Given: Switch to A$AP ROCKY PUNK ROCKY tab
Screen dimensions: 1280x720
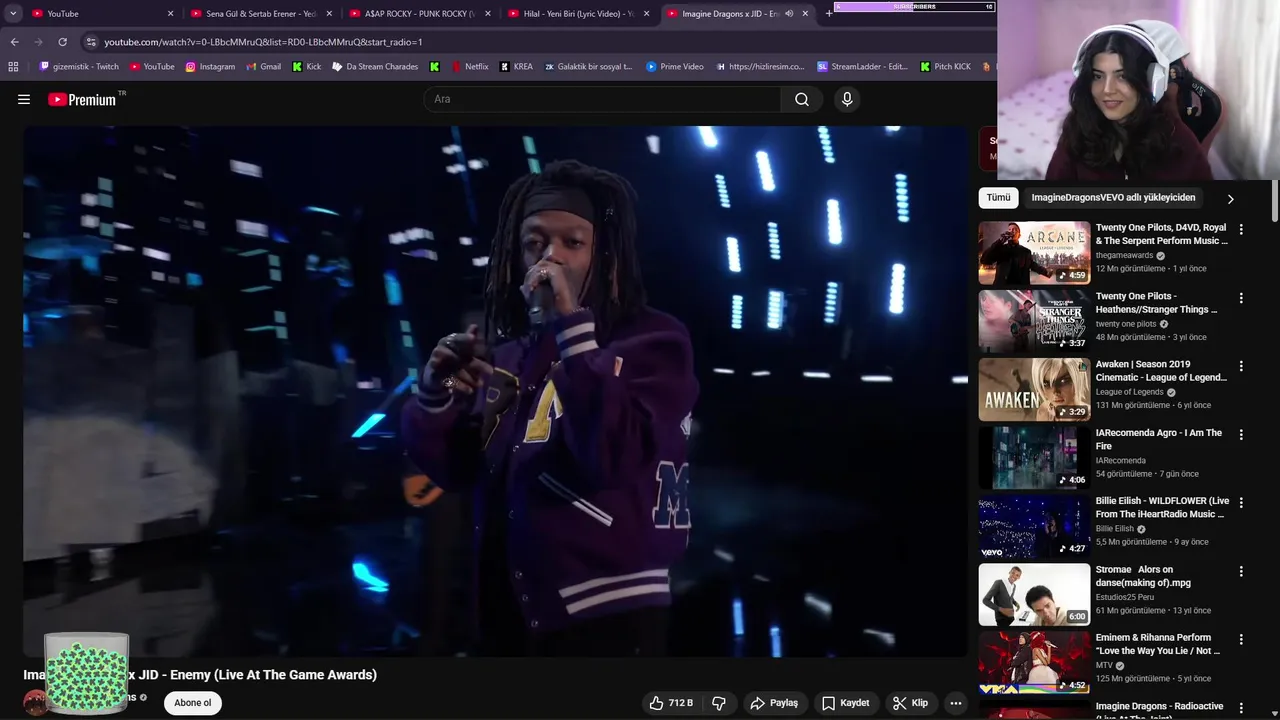Looking at the screenshot, I should point(420,13).
